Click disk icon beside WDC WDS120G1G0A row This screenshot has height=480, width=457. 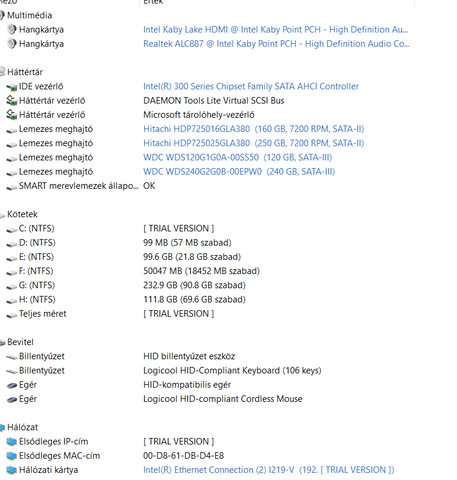pyautogui.click(x=12, y=159)
